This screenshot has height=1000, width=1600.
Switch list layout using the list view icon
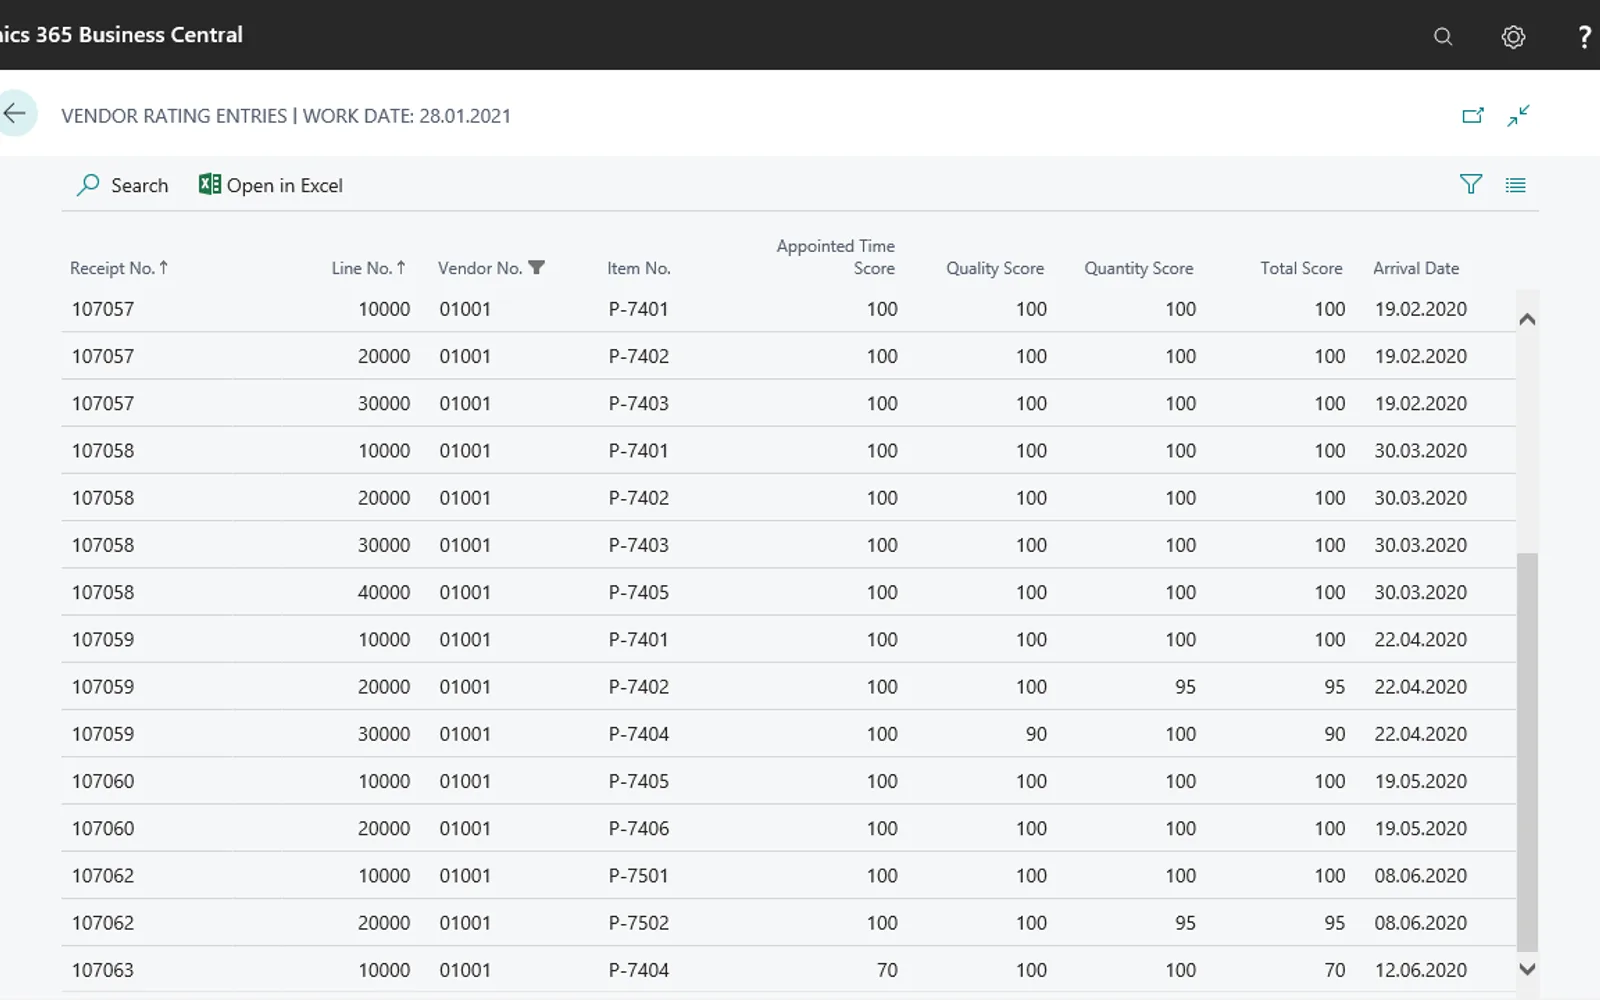[x=1515, y=185]
